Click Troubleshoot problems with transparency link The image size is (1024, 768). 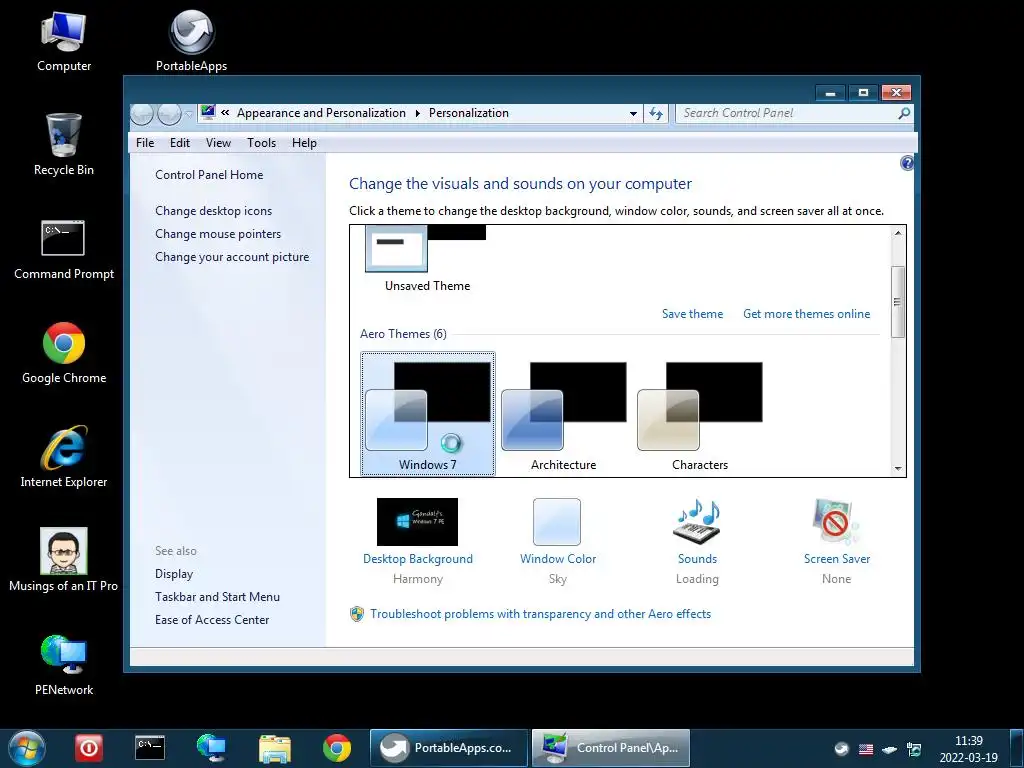(540, 614)
